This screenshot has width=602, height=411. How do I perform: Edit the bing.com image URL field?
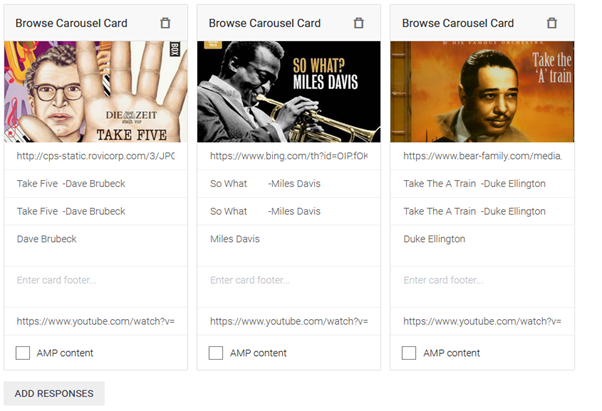pyautogui.click(x=289, y=156)
